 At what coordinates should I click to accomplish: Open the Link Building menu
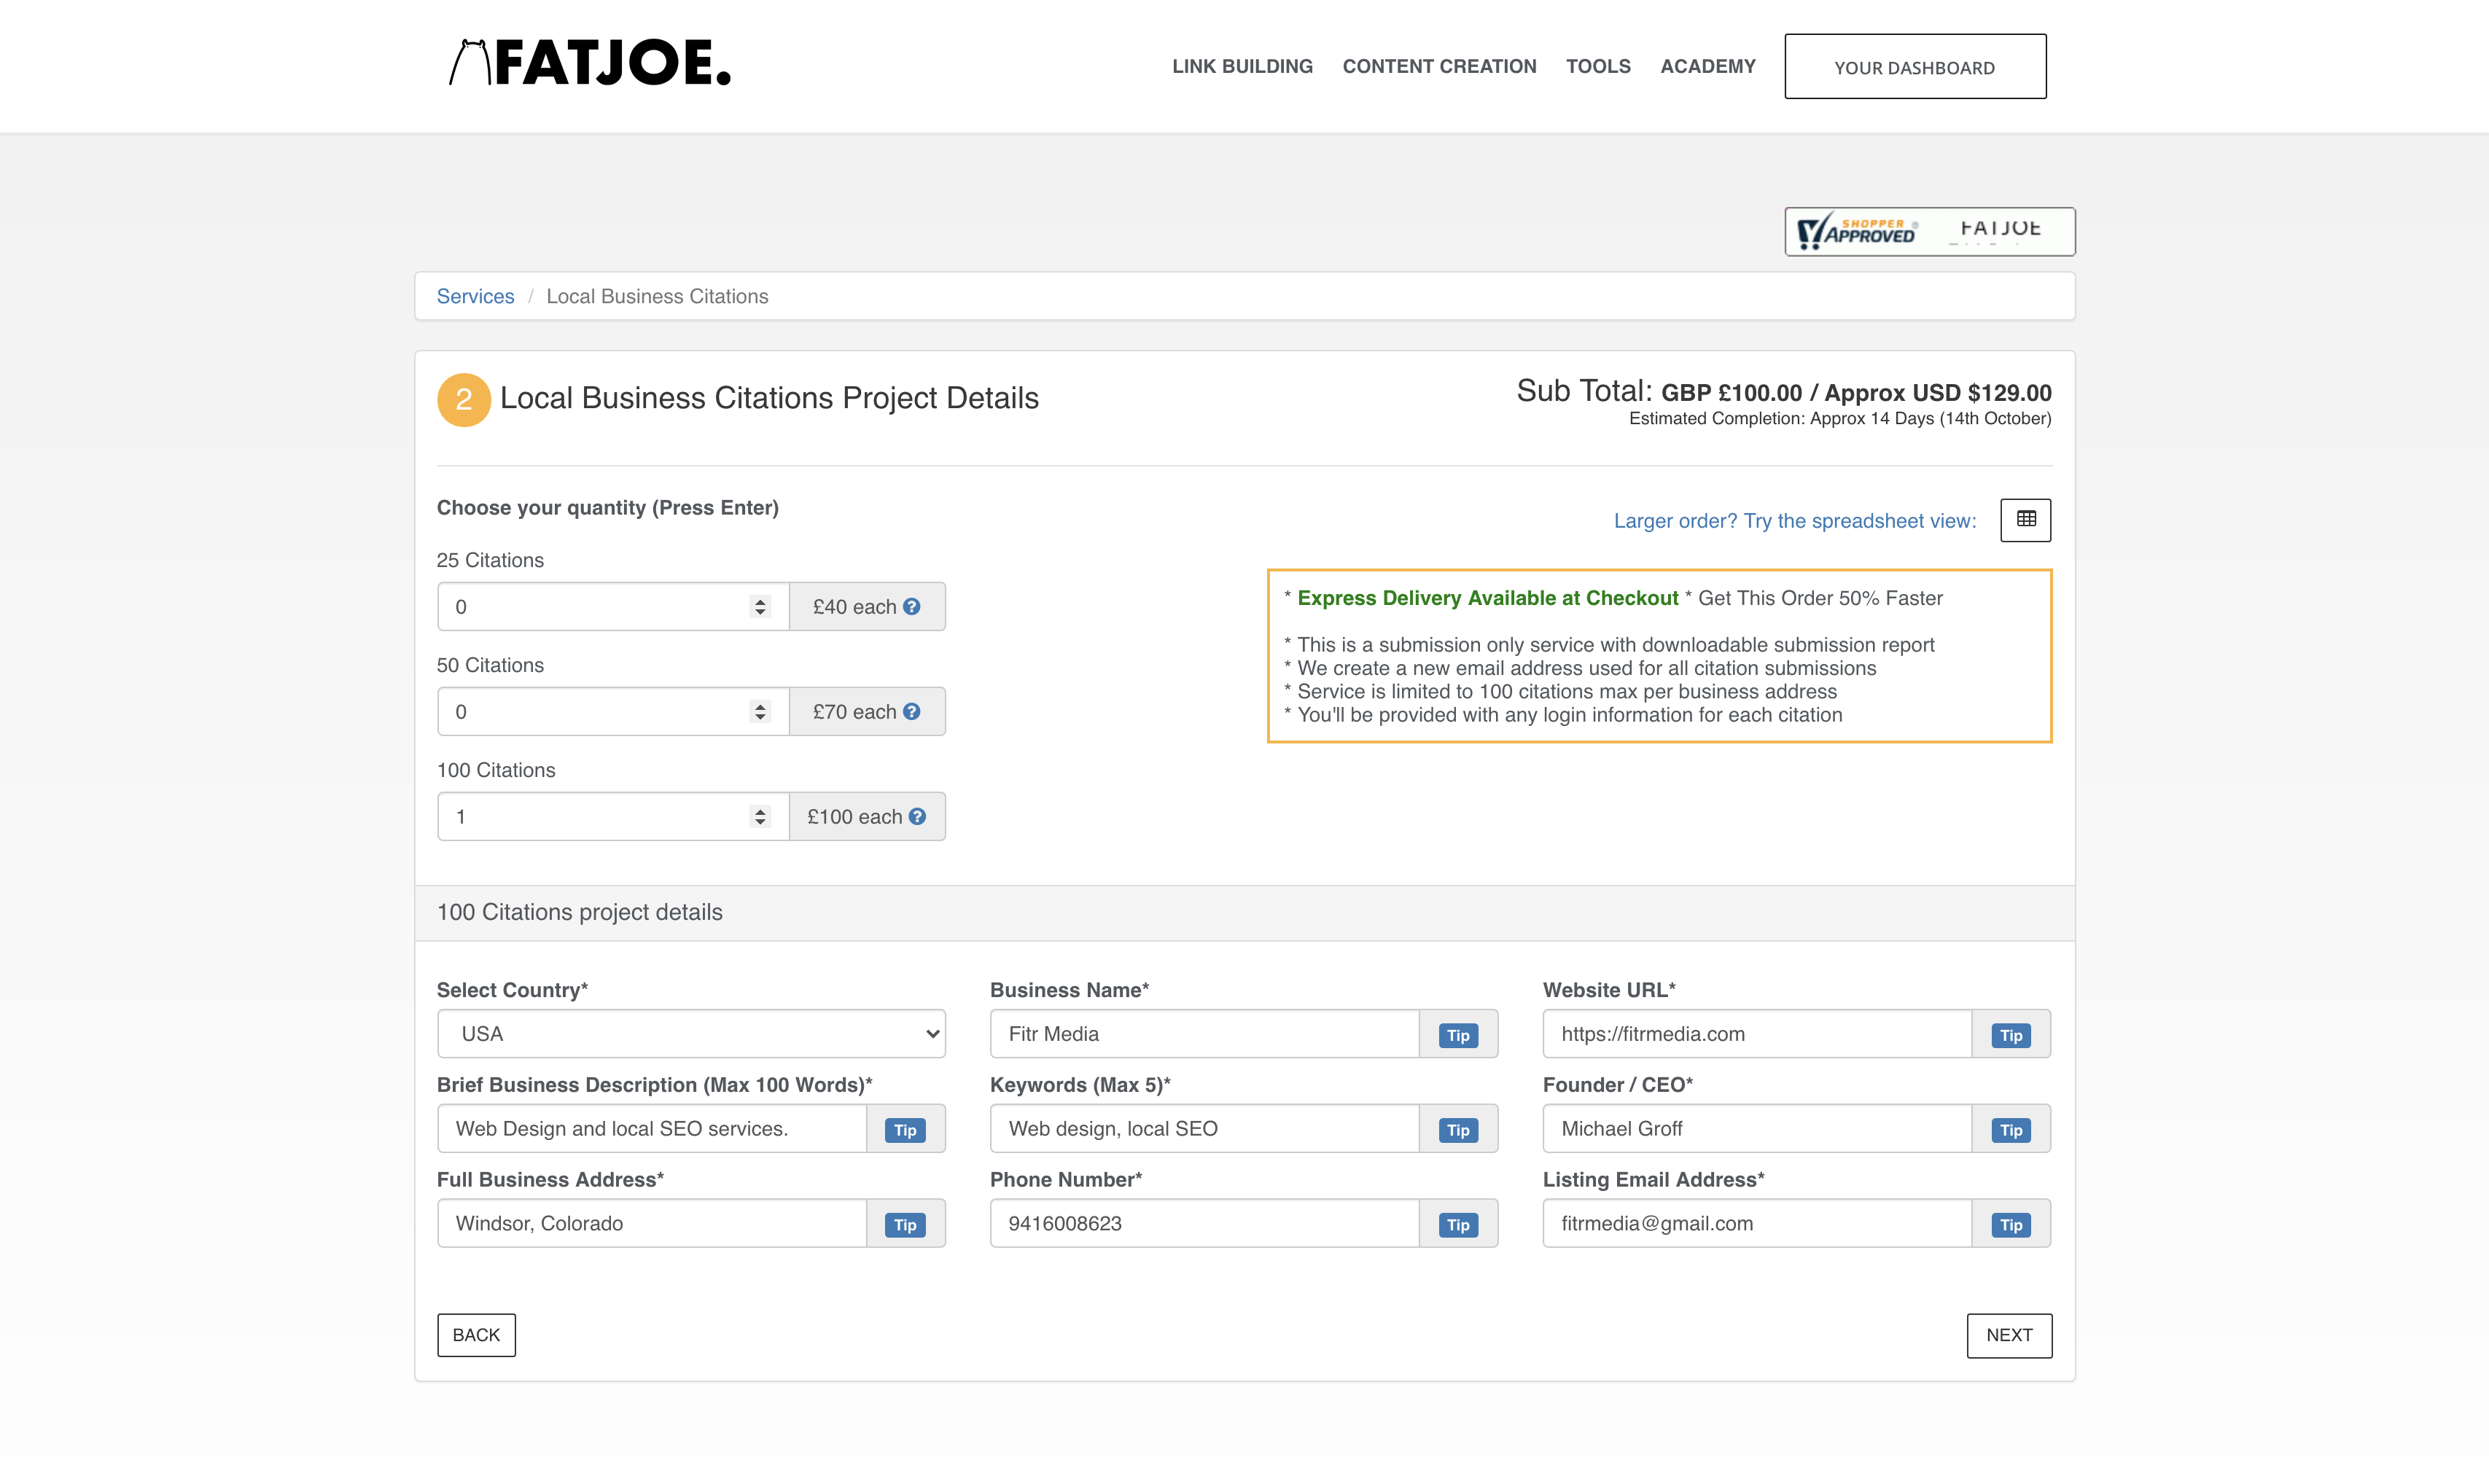[x=1242, y=66]
